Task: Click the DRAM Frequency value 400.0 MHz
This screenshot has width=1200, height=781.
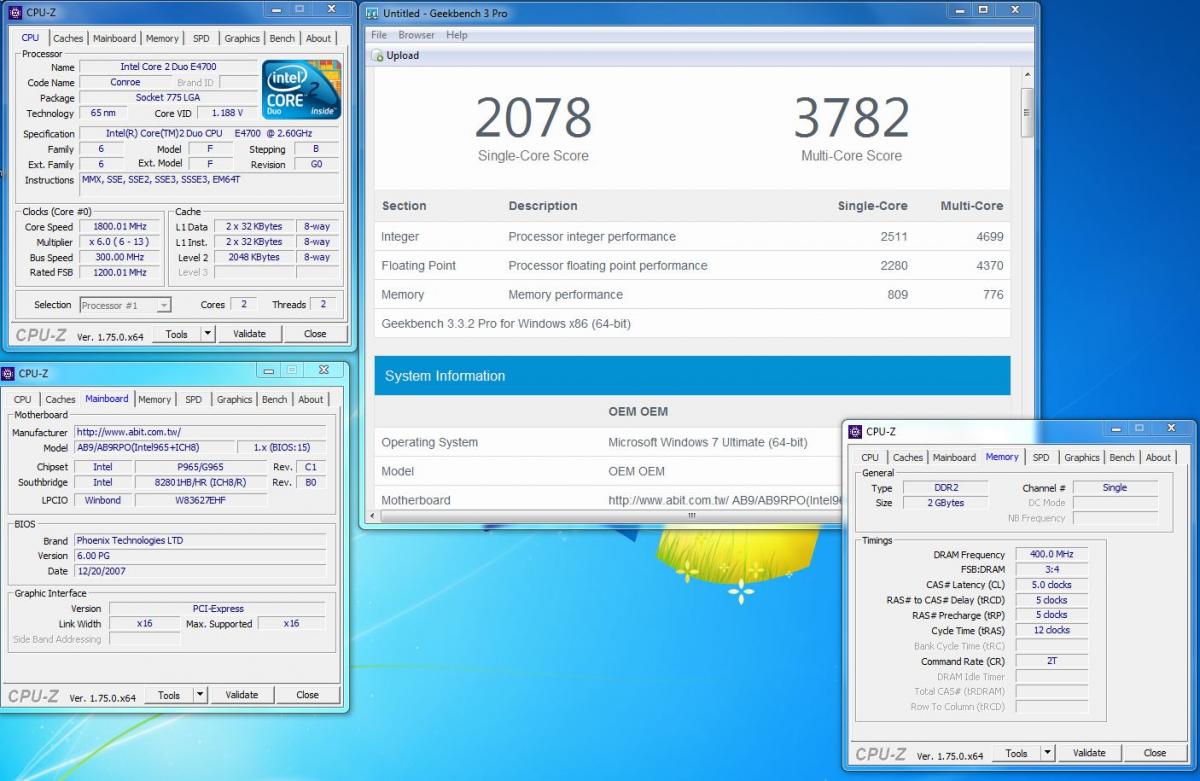Action: (x=1051, y=554)
